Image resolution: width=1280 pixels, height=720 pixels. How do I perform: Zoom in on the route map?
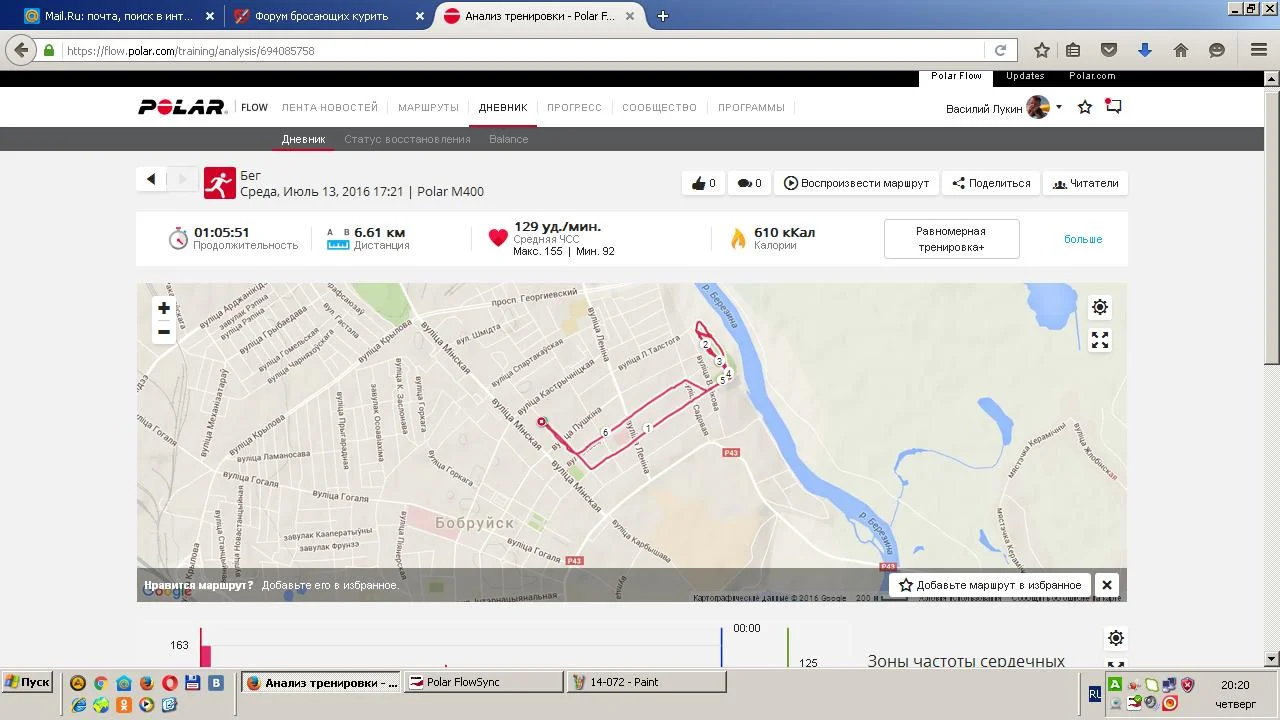(x=164, y=308)
